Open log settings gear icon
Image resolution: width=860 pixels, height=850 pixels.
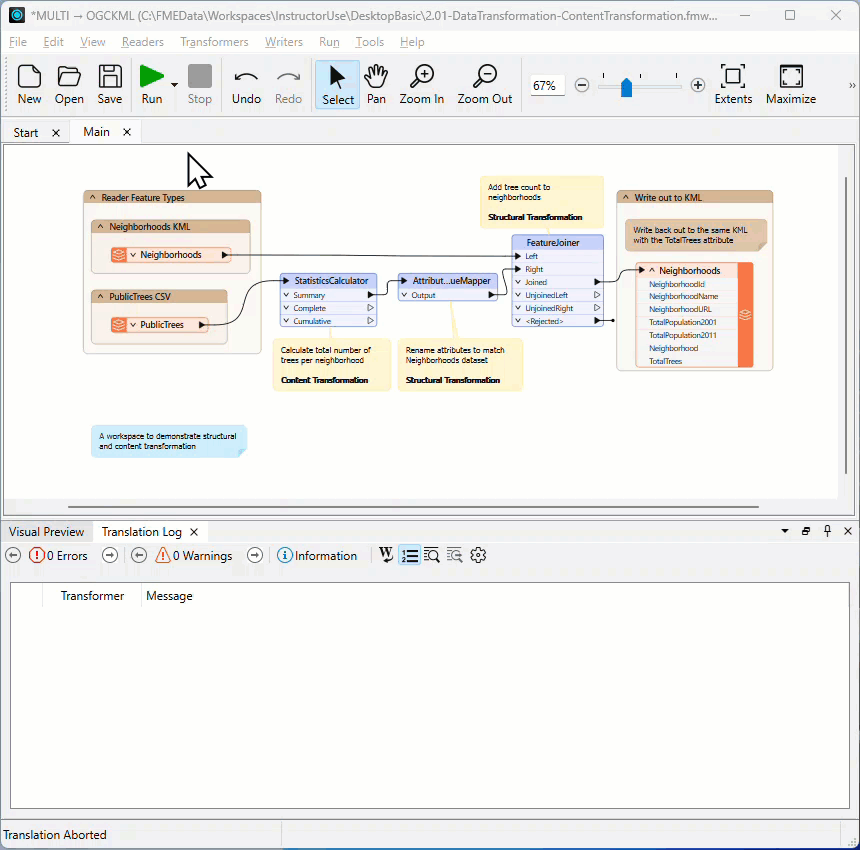click(x=478, y=555)
